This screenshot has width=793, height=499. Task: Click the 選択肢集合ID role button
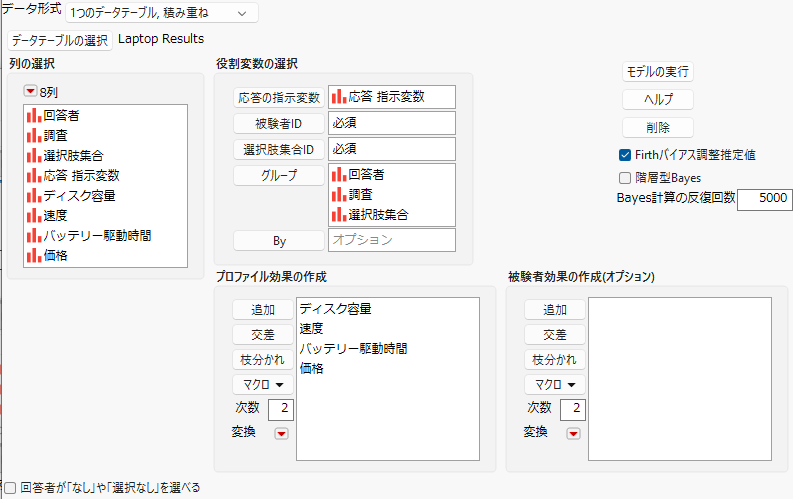click(279, 150)
